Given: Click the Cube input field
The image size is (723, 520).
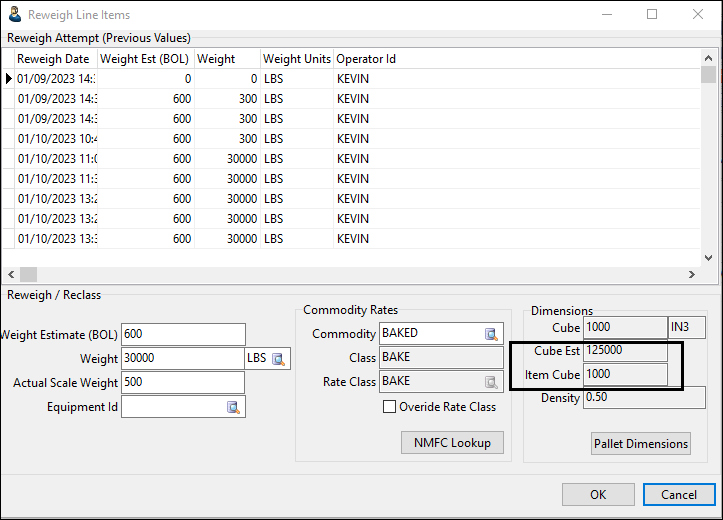Looking at the screenshot, I should click(x=624, y=327).
